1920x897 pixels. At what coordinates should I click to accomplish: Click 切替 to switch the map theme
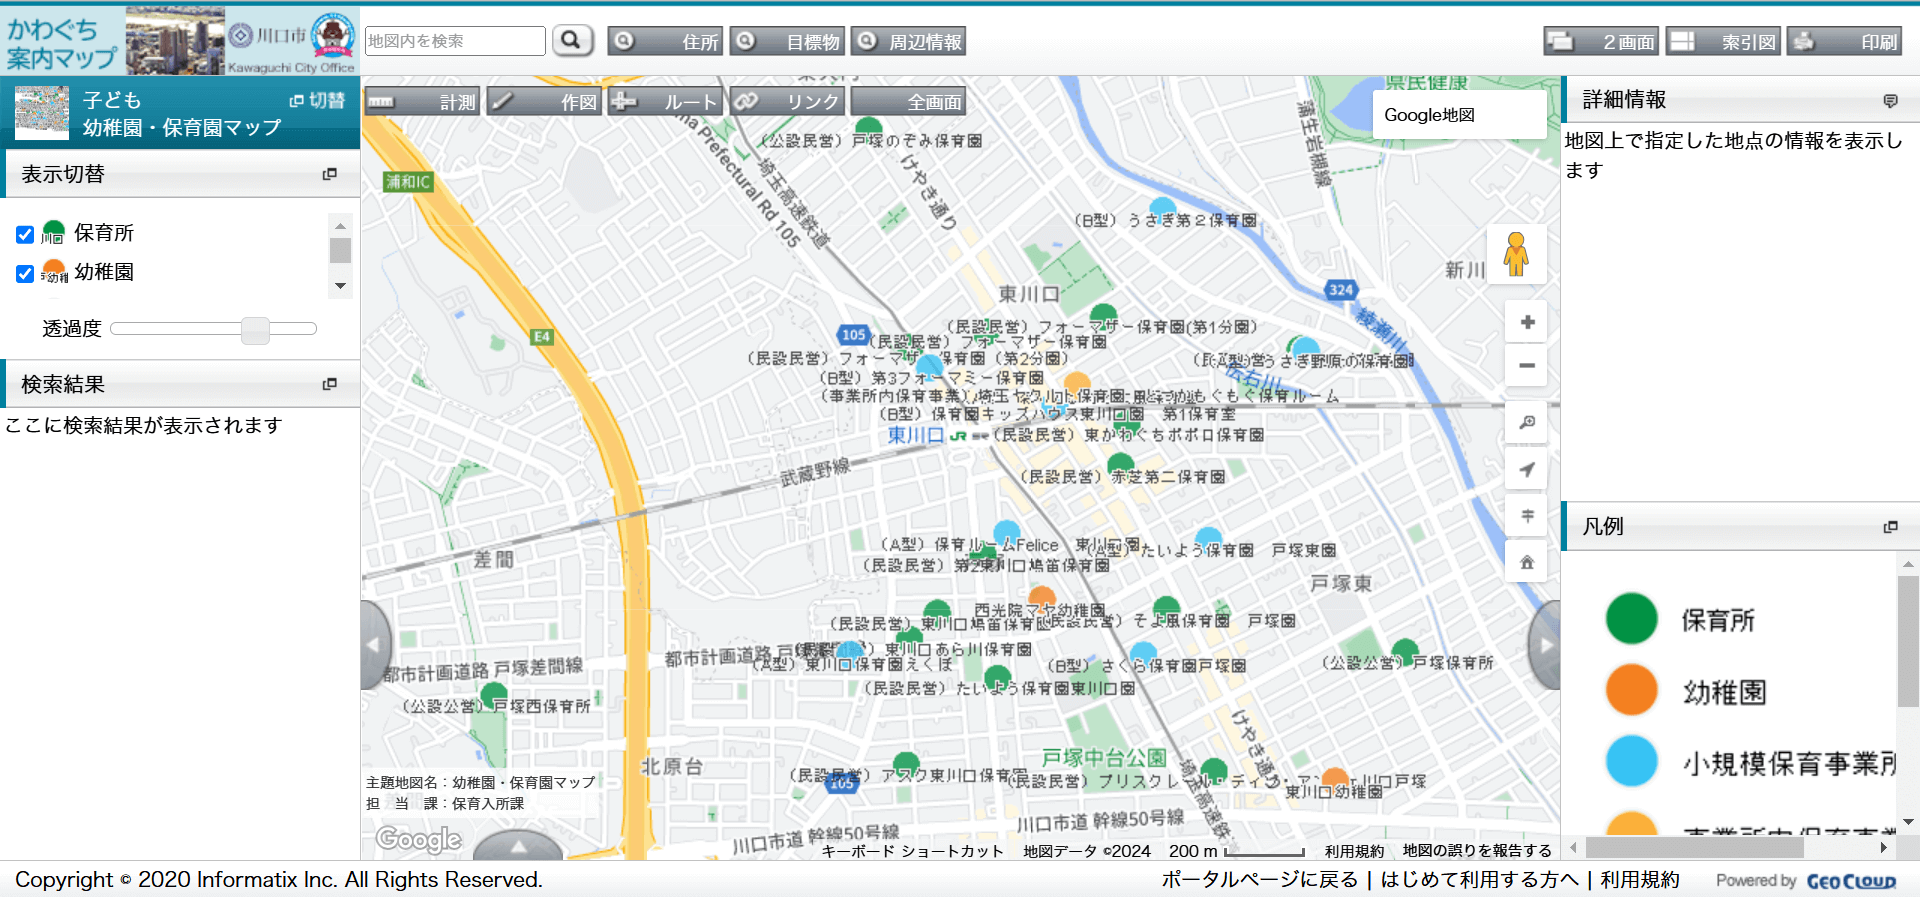point(317,100)
